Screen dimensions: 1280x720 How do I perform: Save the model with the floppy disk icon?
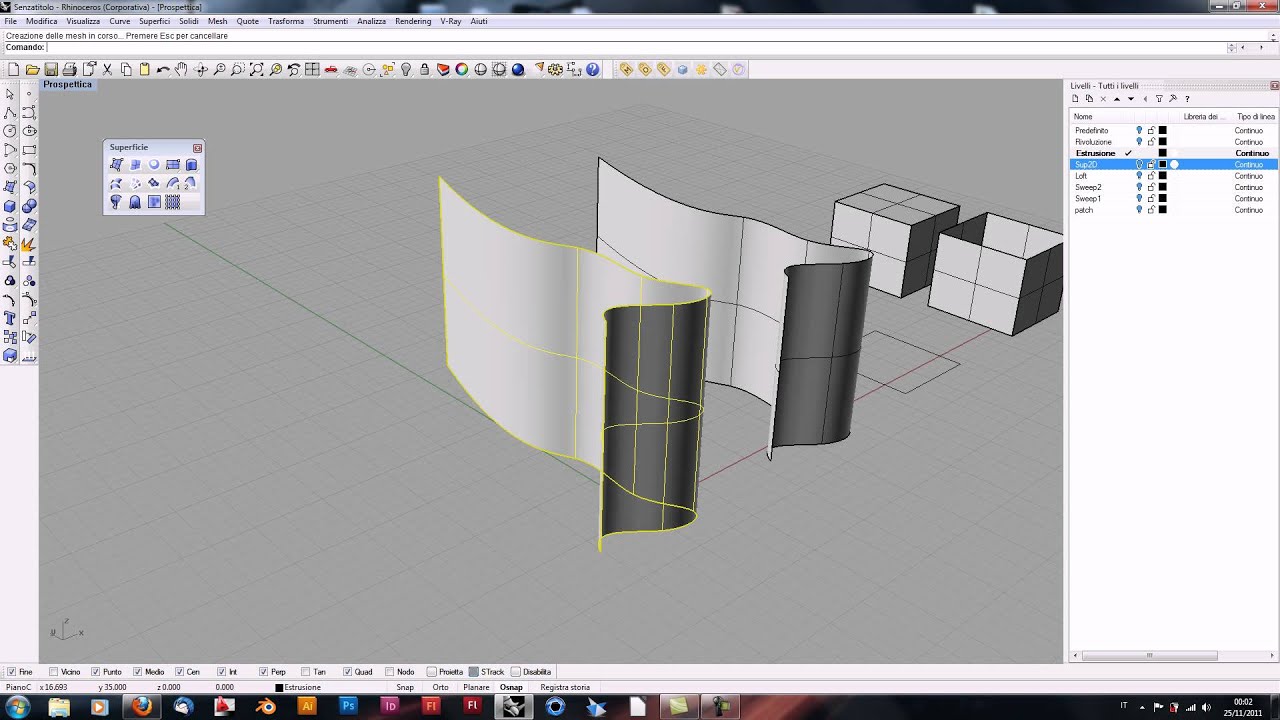click(x=51, y=70)
